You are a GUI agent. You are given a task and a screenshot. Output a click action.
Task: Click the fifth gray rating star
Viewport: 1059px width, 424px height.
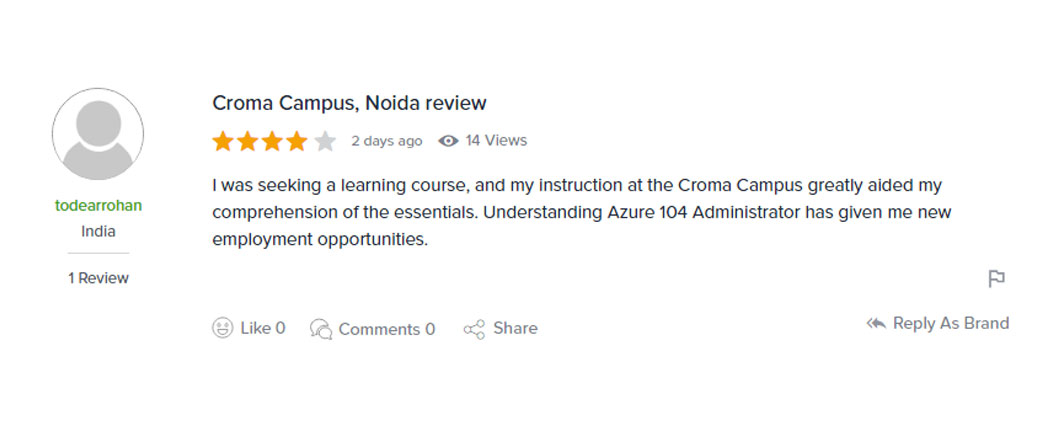point(325,141)
